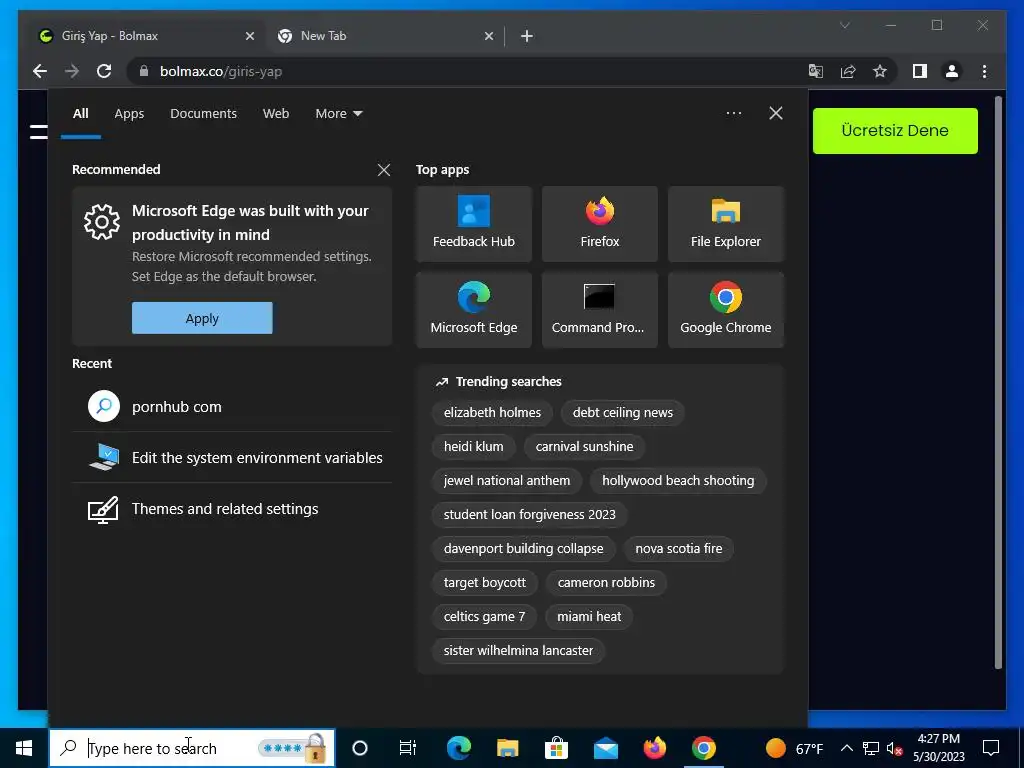Open Microsoft Store from the taskbar
This screenshot has width=1024, height=768.
[556, 748]
